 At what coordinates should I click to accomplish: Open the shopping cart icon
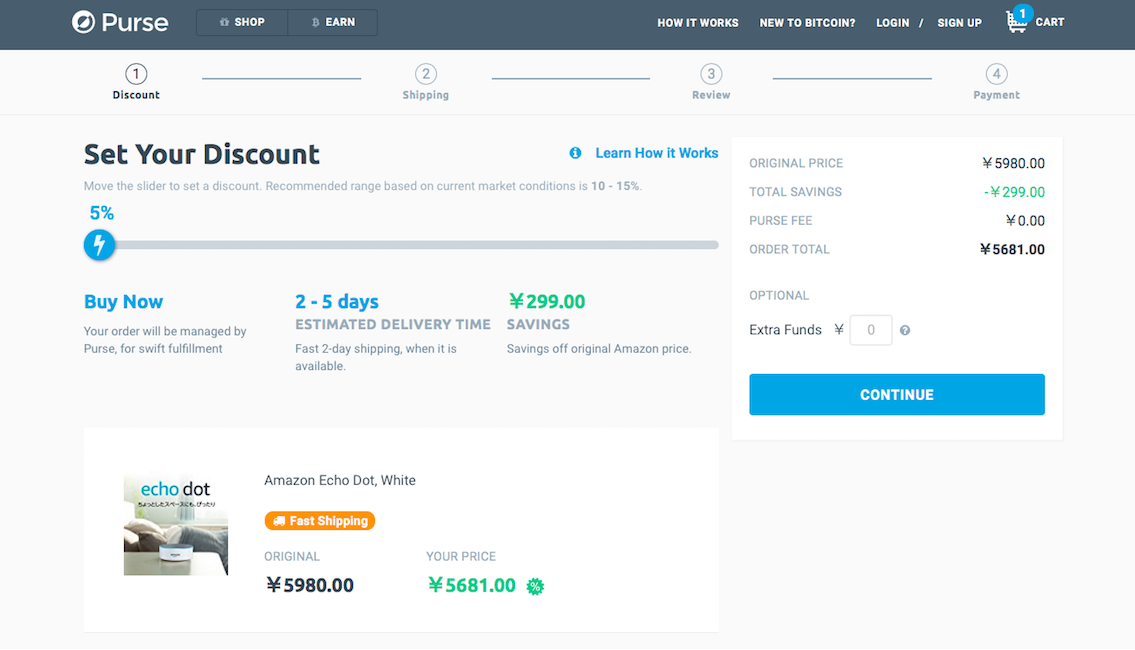(1018, 21)
